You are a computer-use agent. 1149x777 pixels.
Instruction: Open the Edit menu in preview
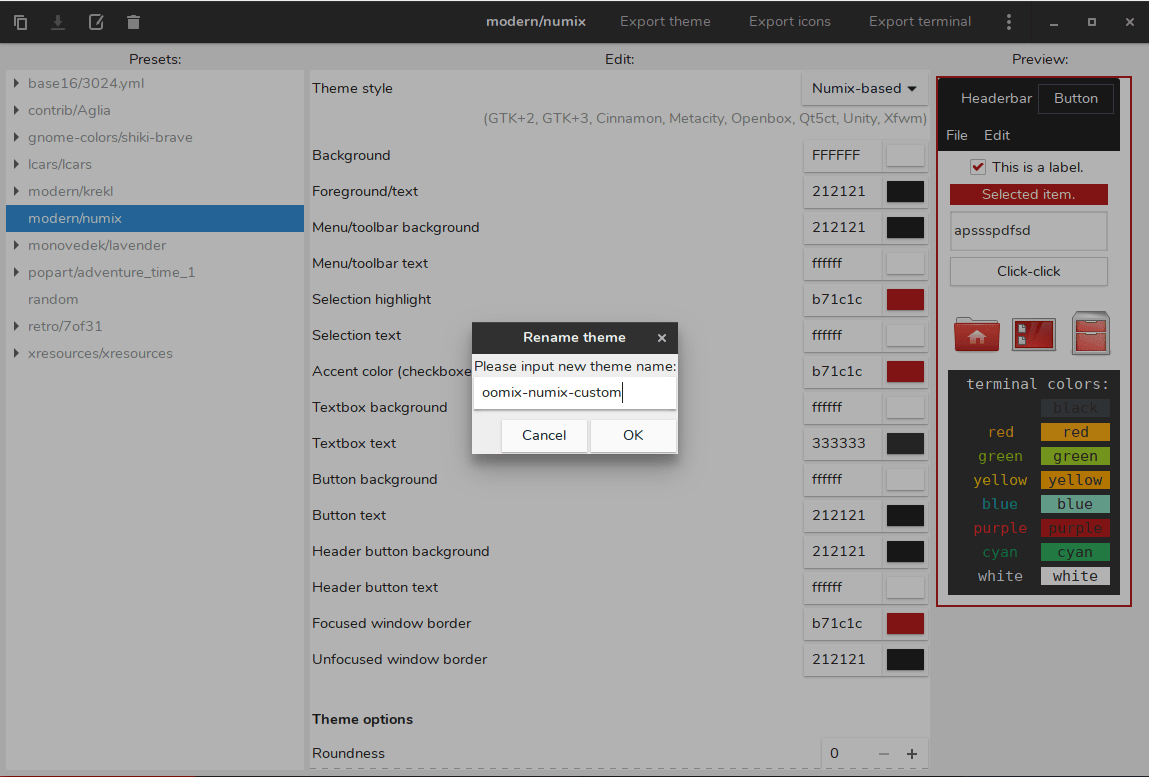(997, 135)
